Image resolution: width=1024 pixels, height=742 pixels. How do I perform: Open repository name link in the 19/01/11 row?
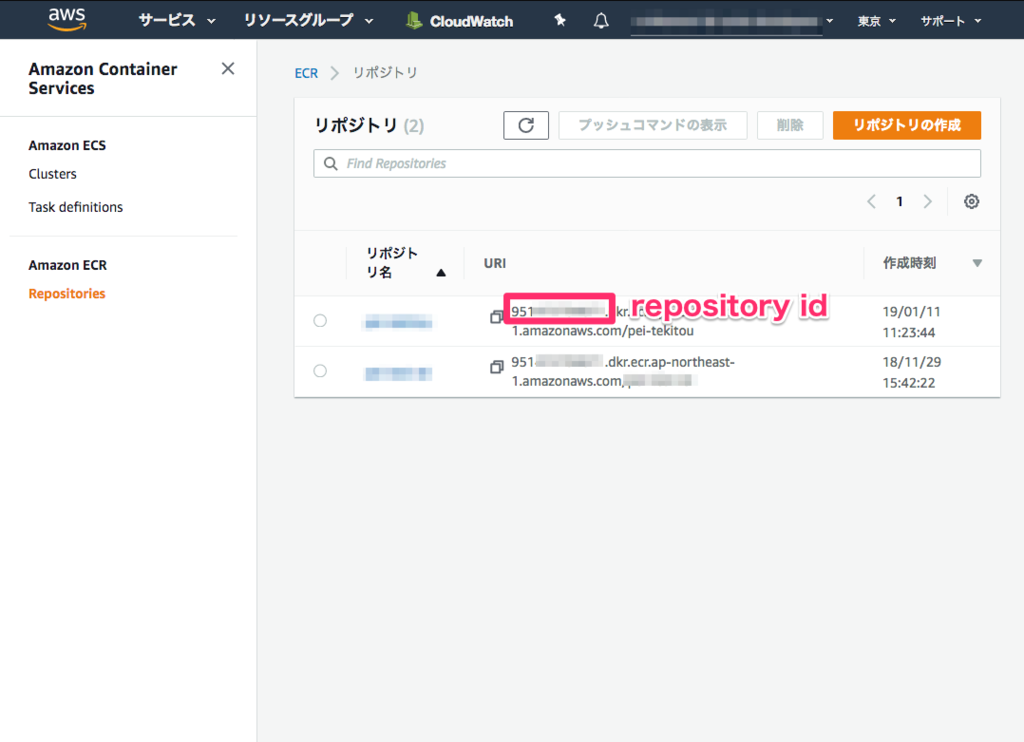pyautogui.click(x=398, y=321)
